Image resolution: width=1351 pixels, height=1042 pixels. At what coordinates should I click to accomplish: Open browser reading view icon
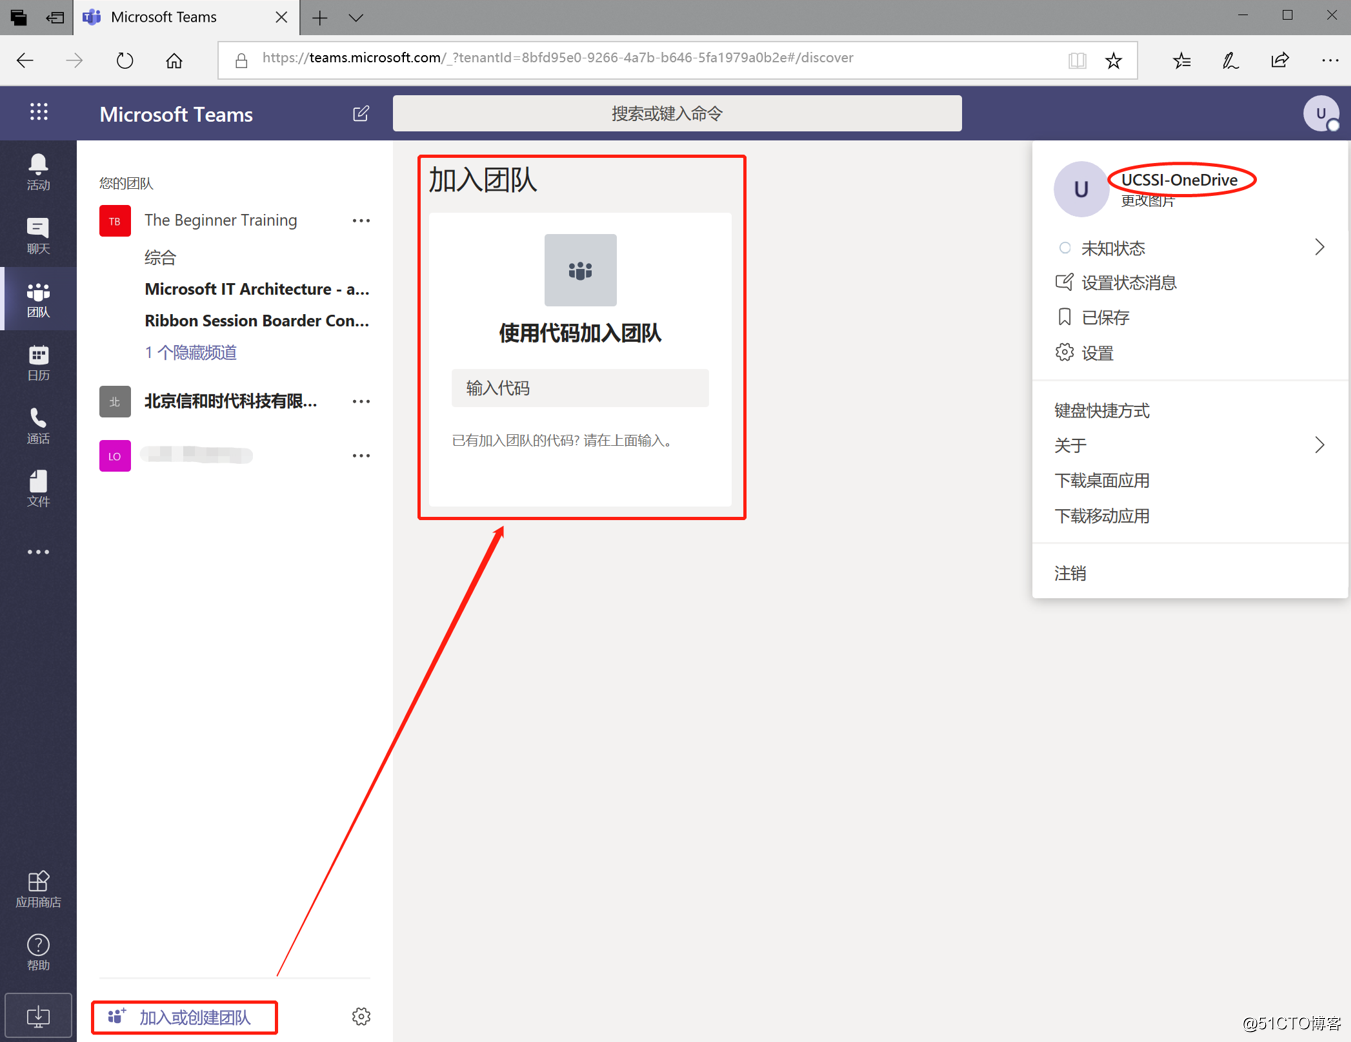(1077, 61)
